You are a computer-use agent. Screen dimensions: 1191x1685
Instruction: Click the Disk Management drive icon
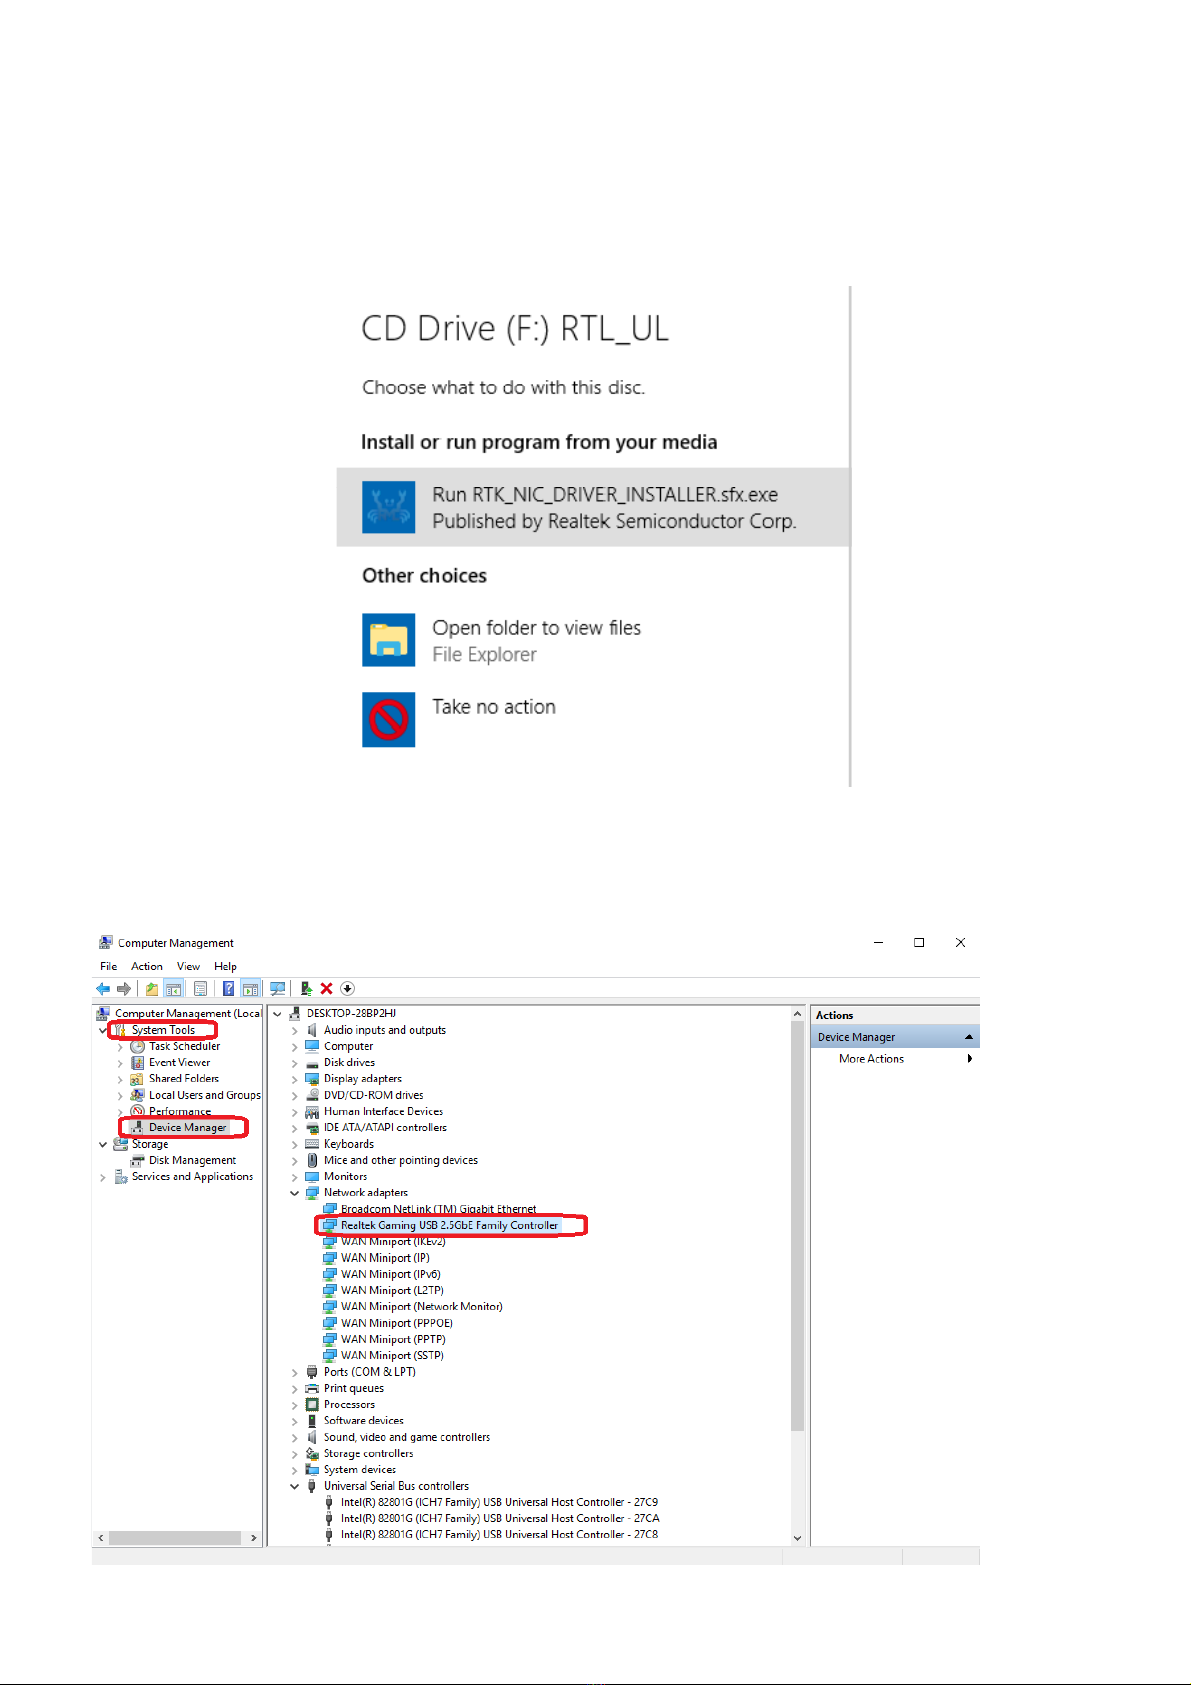point(137,1160)
